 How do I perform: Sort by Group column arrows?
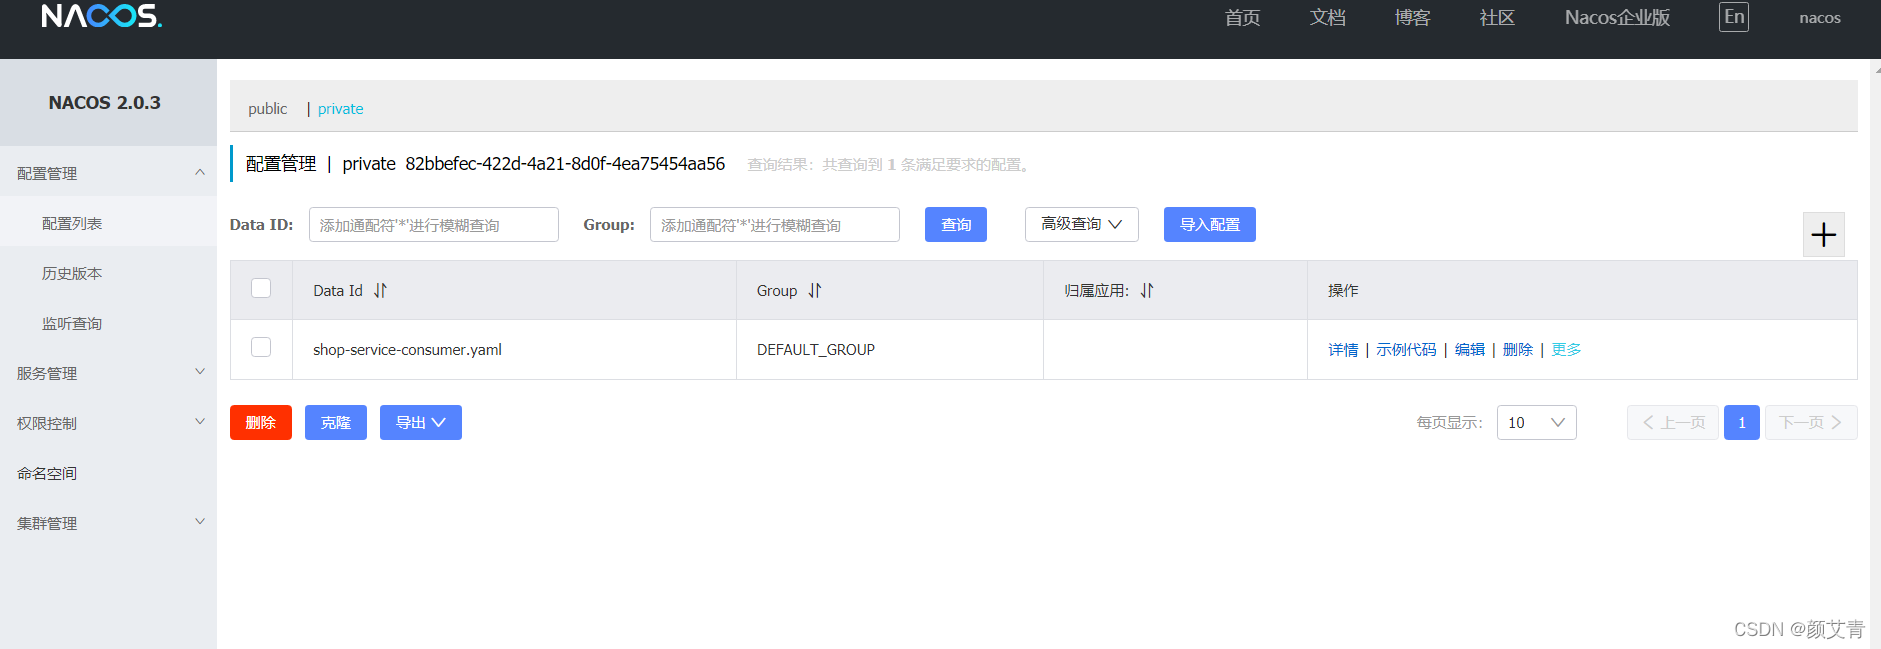[x=815, y=291]
